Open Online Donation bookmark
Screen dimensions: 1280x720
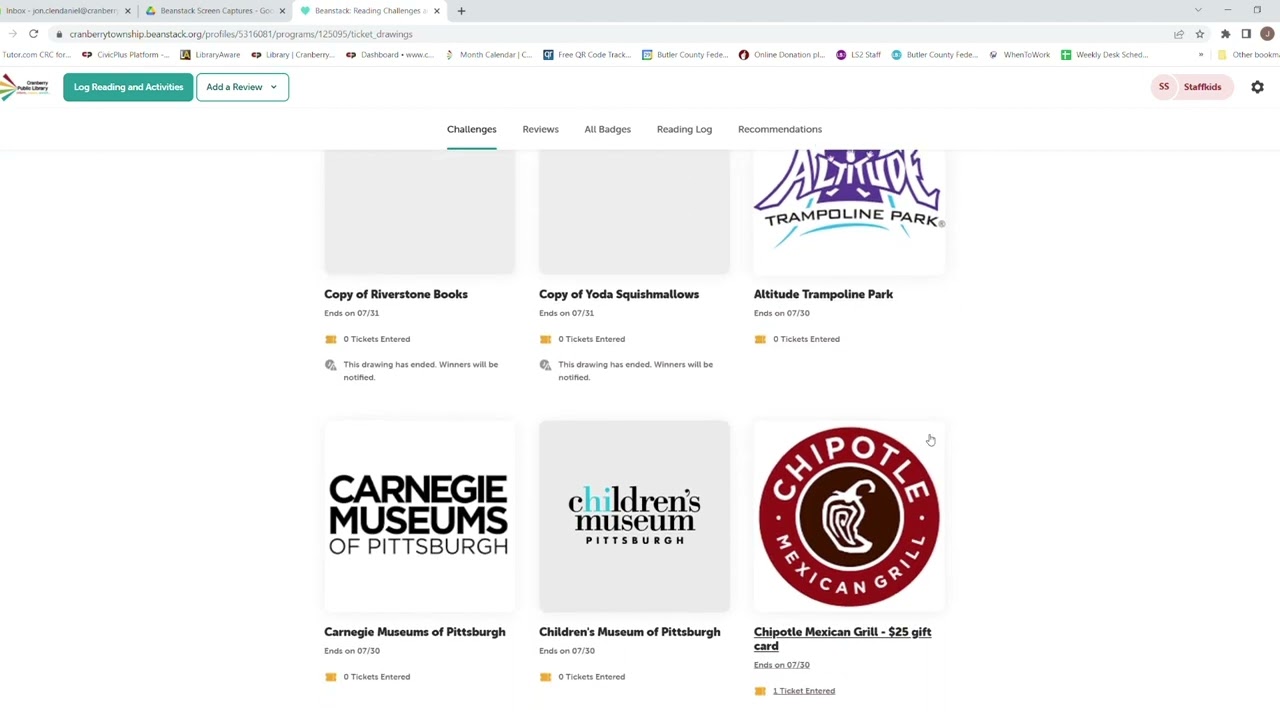[782, 55]
